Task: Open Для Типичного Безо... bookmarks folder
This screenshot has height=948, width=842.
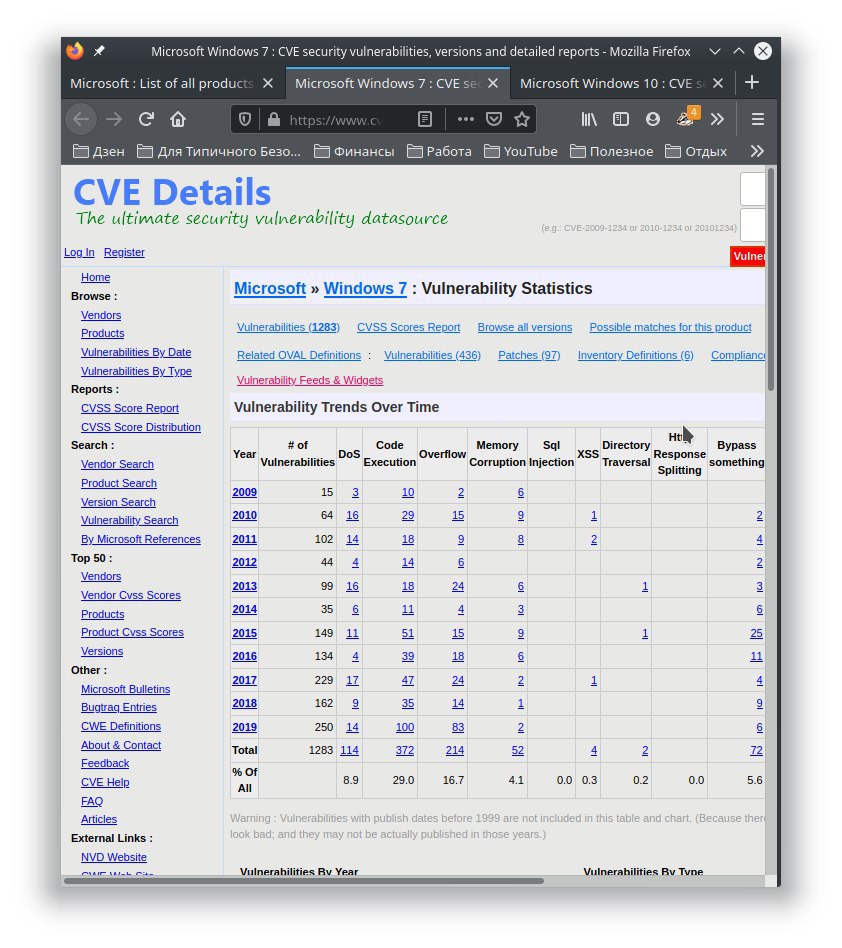Action: point(219,151)
